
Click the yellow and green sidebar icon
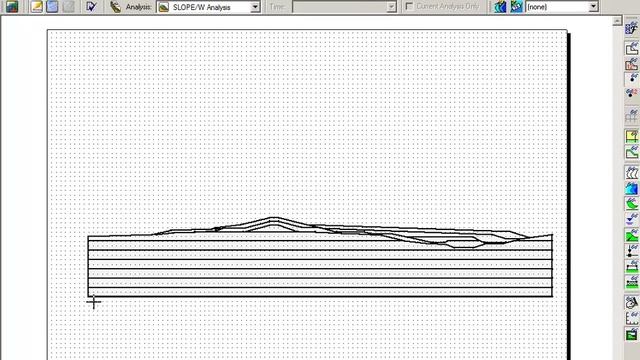(x=631, y=137)
